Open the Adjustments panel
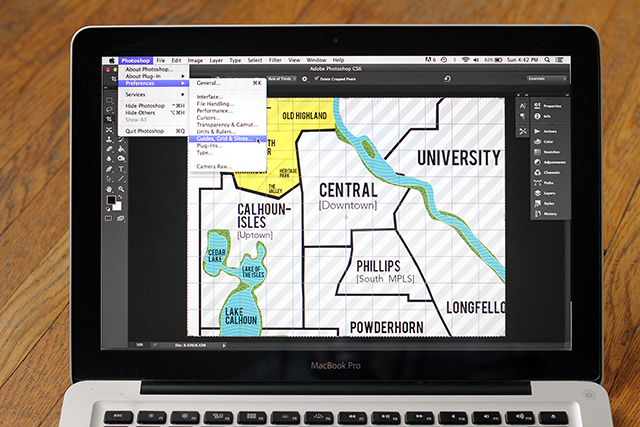This screenshot has height=427, width=640. (x=549, y=162)
